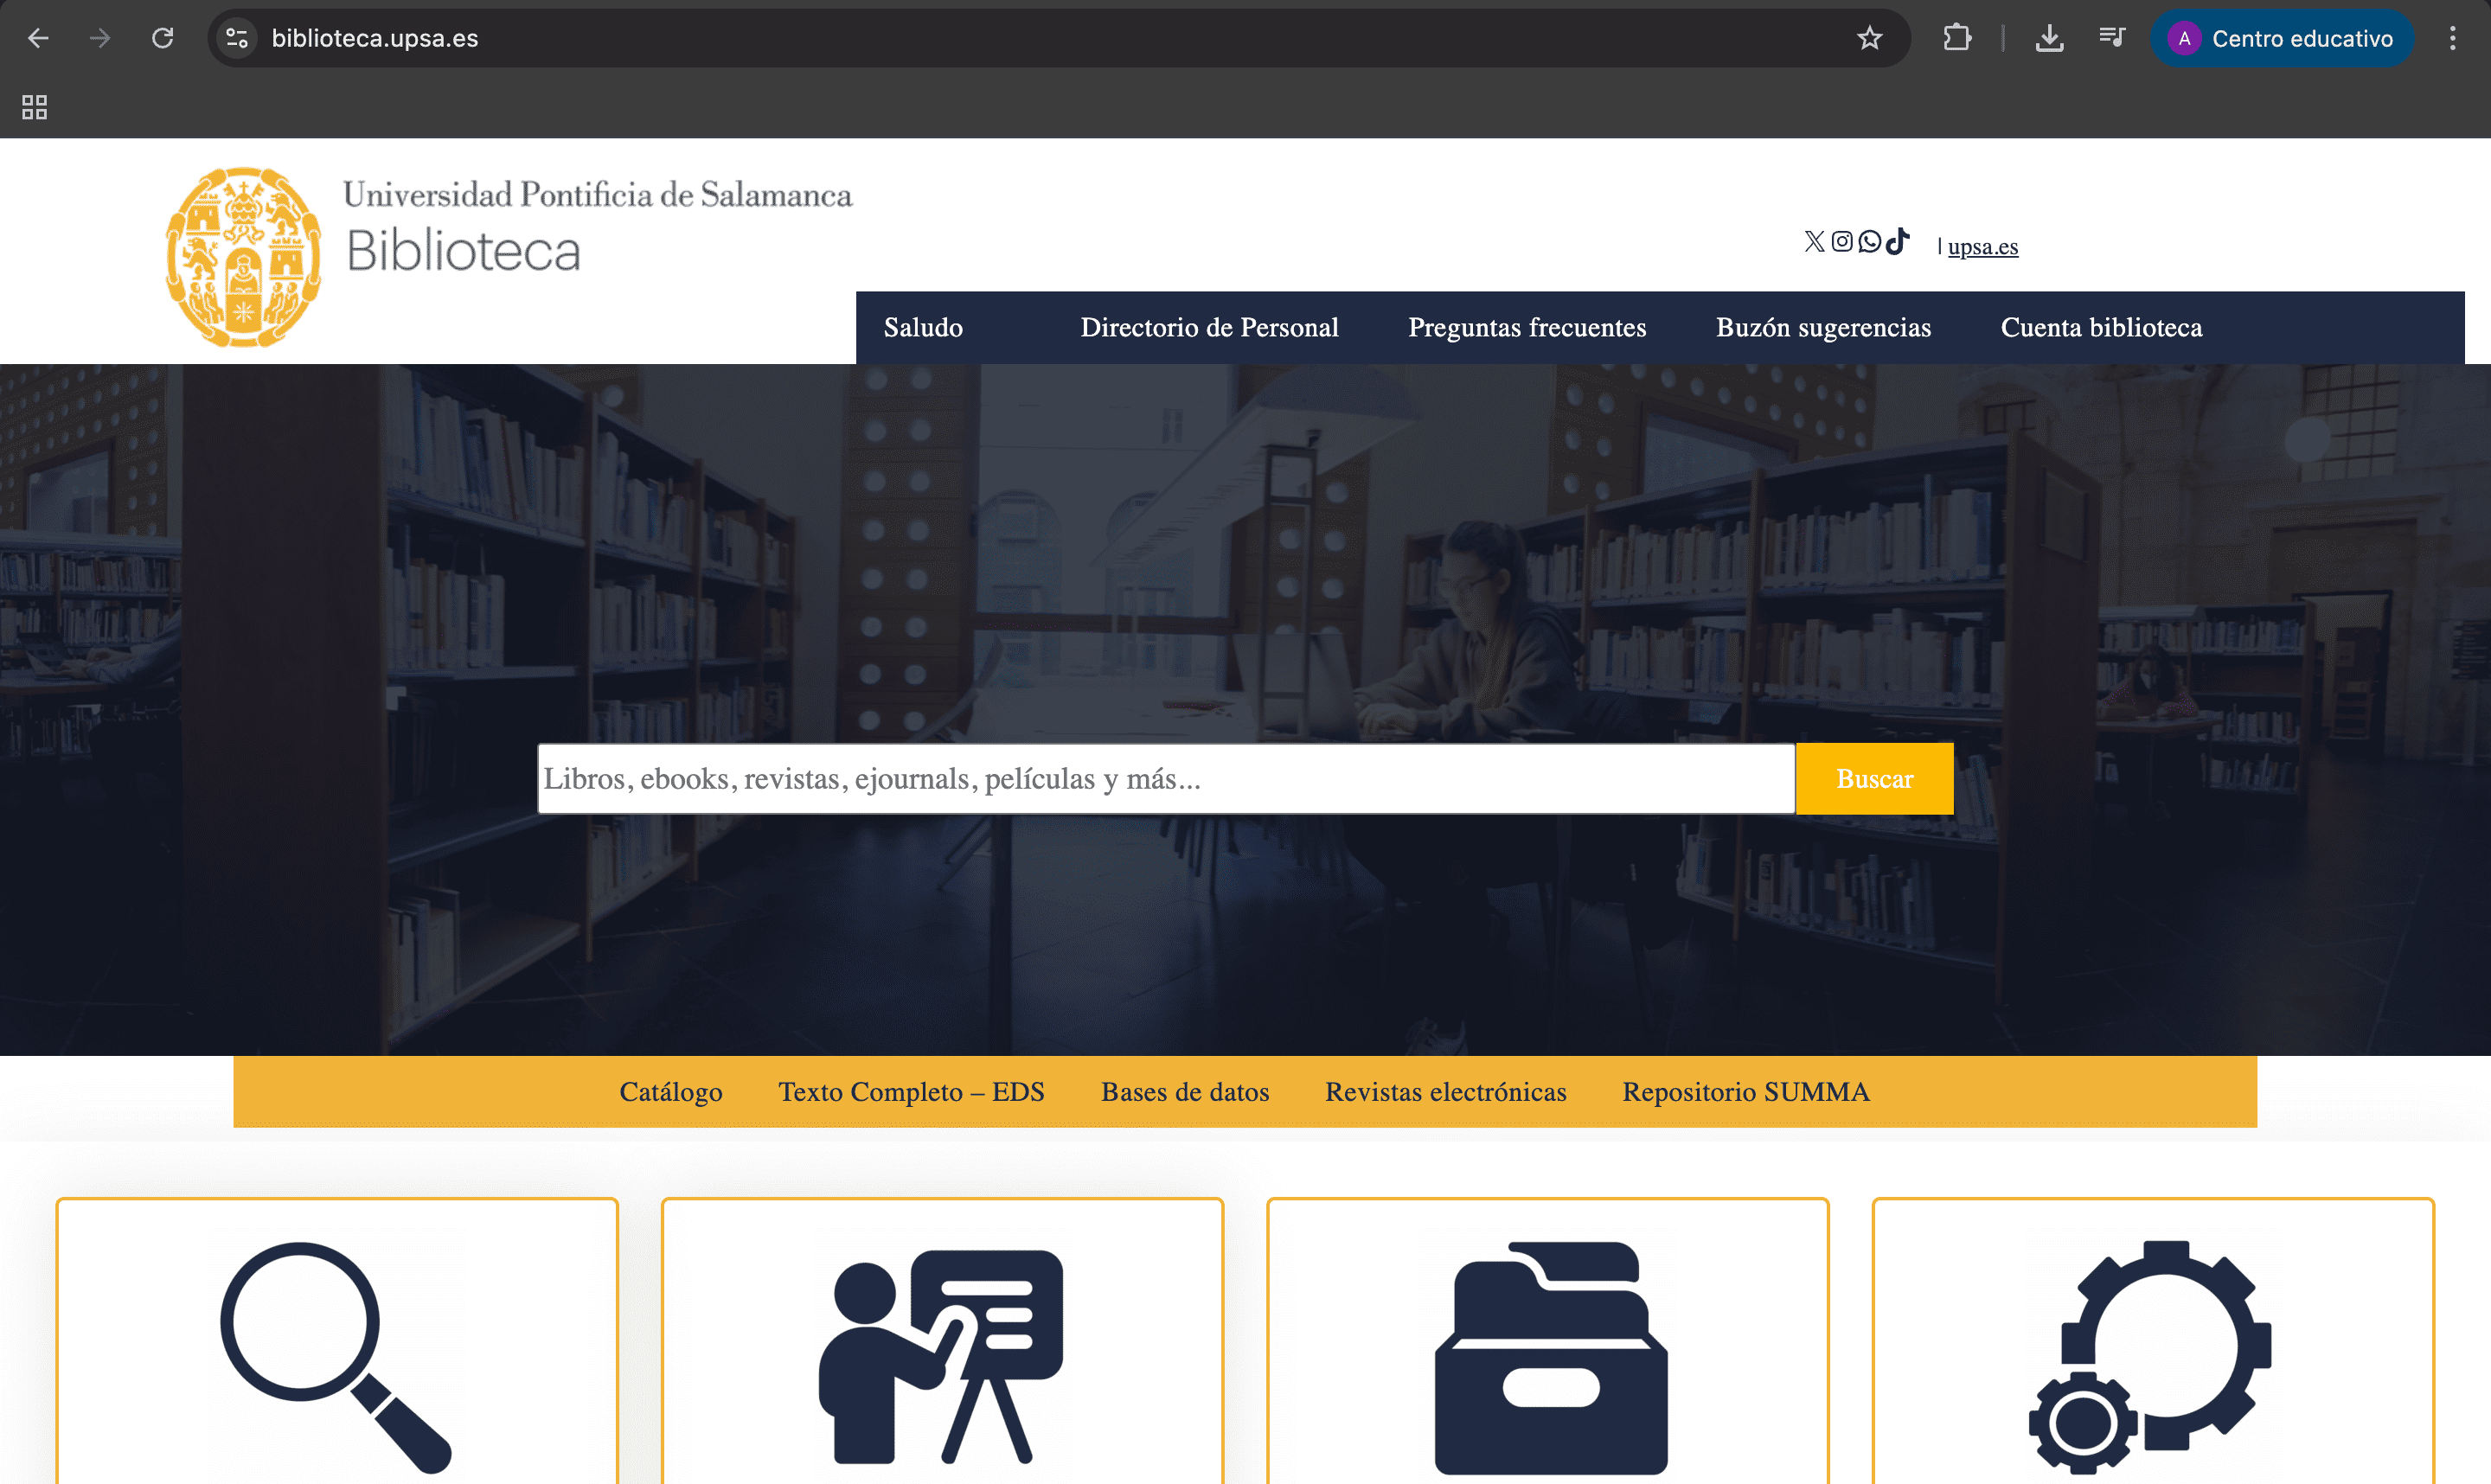Open the Instagram social icon
The height and width of the screenshot is (1484, 2491).
coord(1842,241)
